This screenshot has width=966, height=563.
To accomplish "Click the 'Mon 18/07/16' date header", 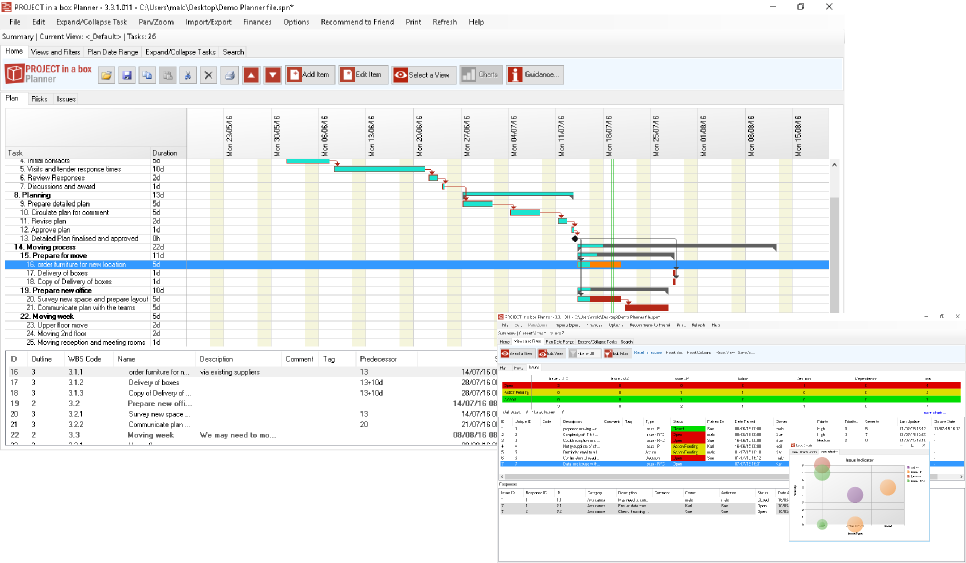I will (x=609, y=135).
